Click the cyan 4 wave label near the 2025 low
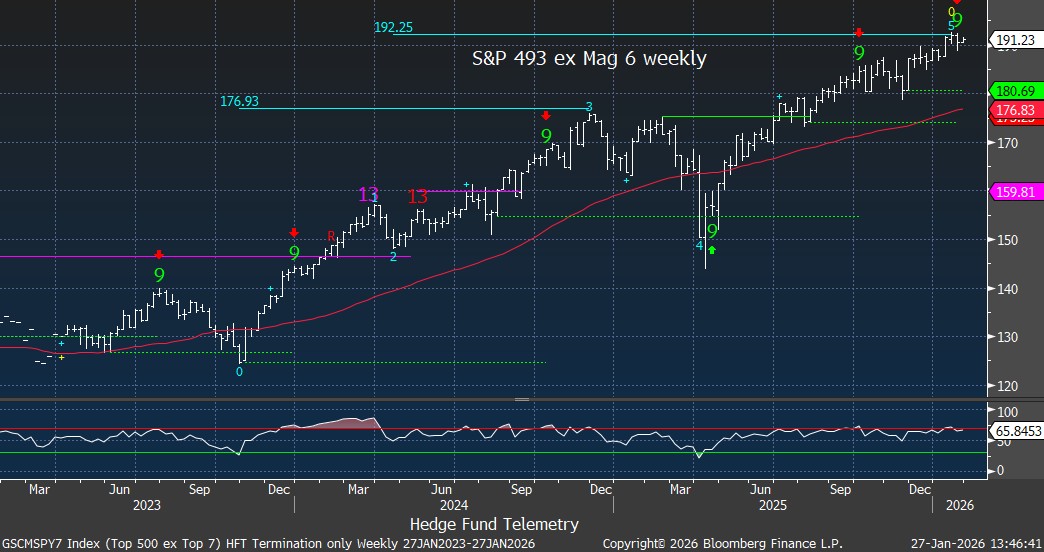The height and width of the screenshot is (552, 1044). [700, 245]
